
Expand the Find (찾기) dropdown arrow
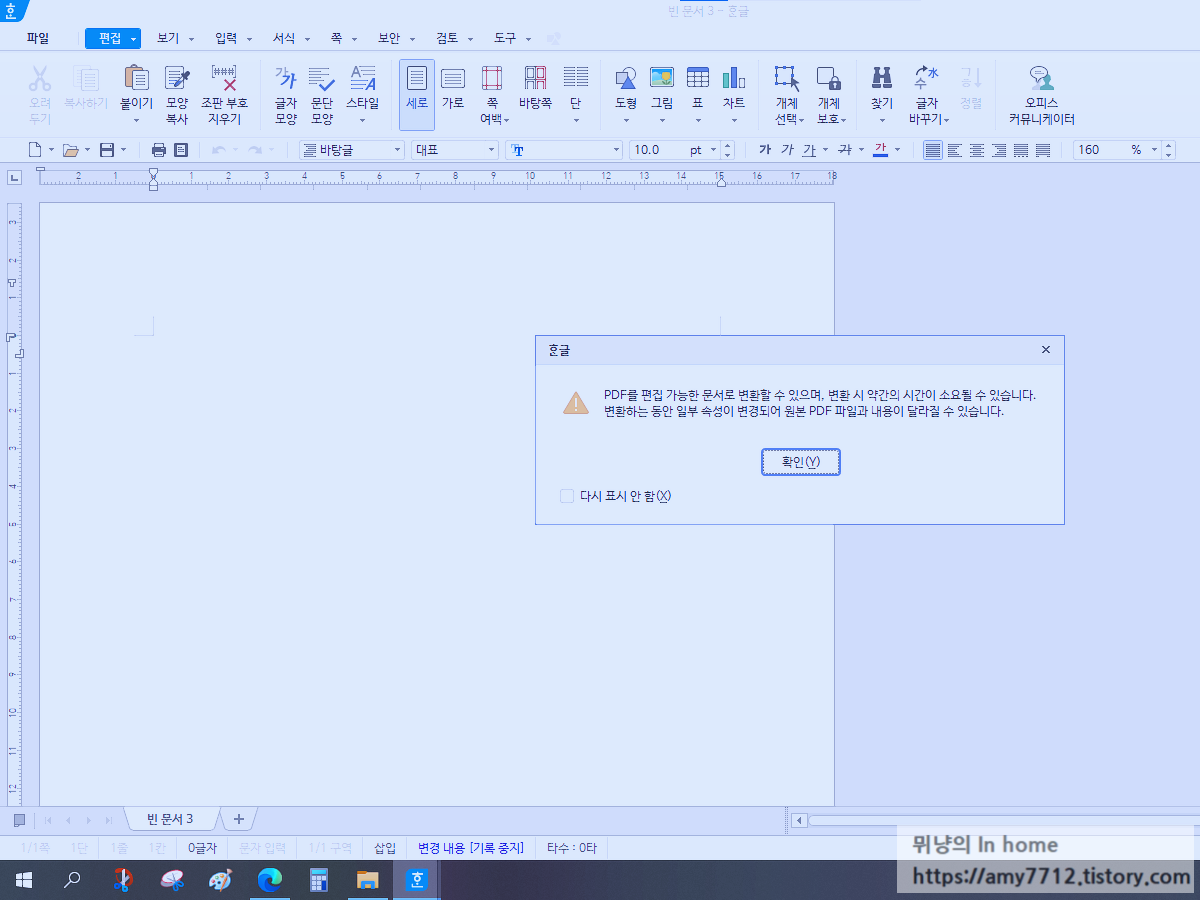coord(882,120)
